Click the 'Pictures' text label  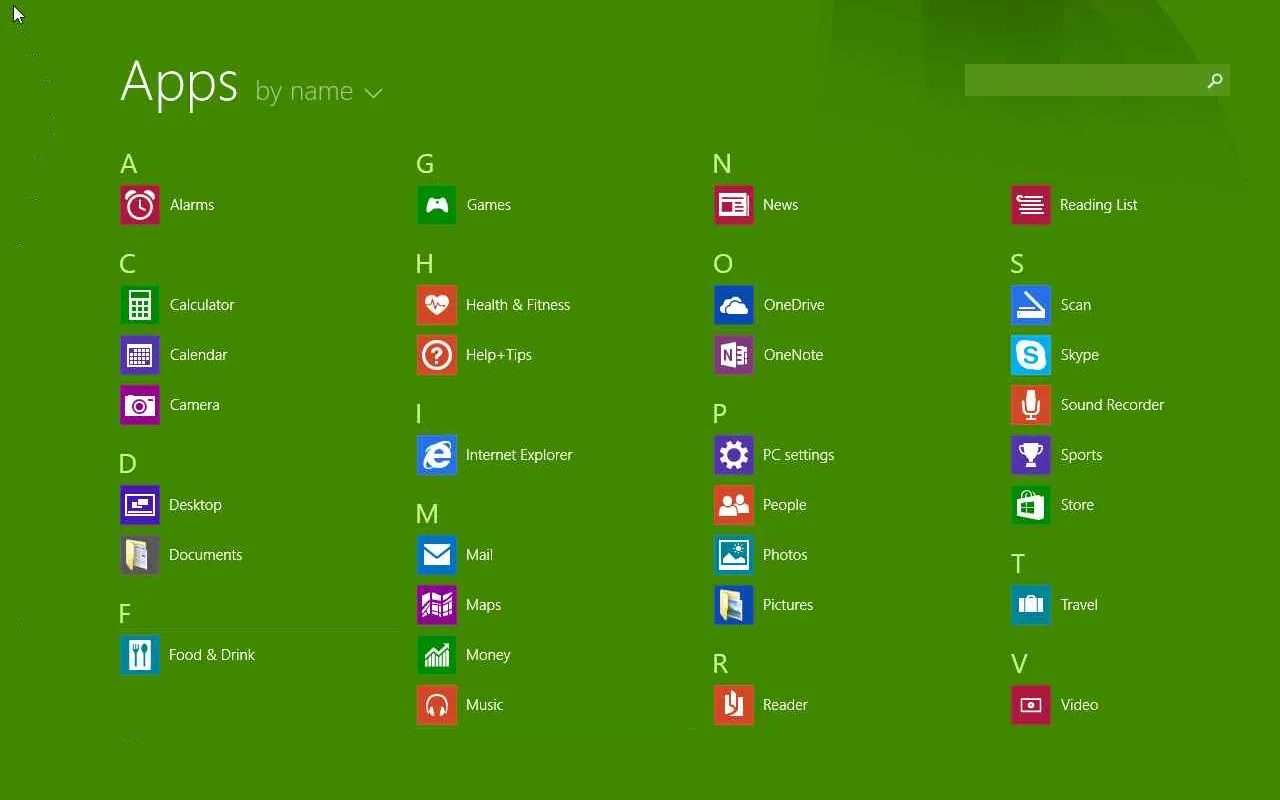coord(788,605)
